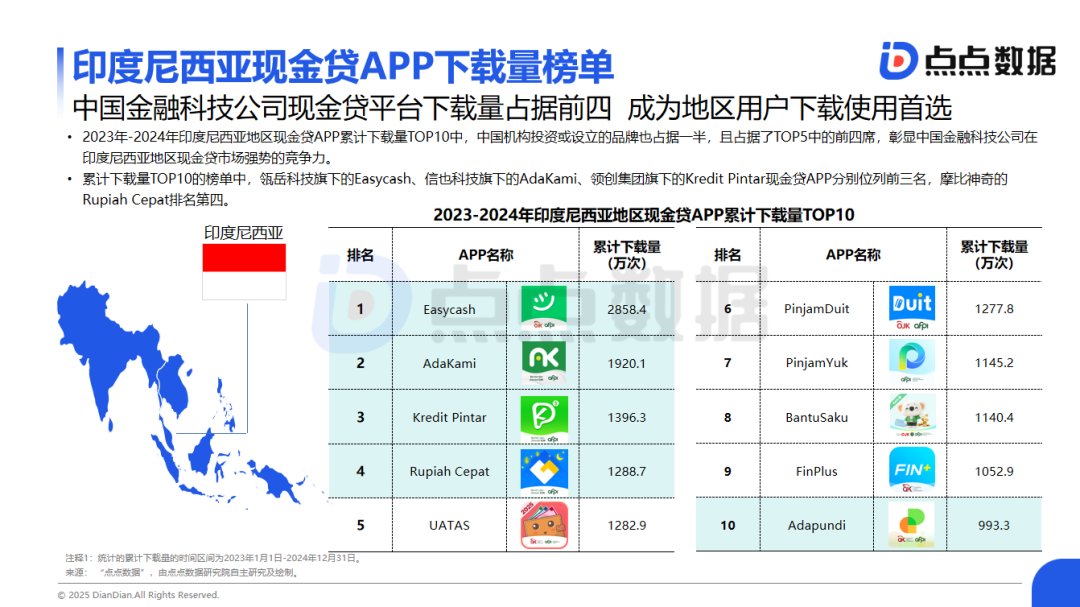Click rank number 10 in the table
This screenshot has height=607, width=1080.
point(727,525)
